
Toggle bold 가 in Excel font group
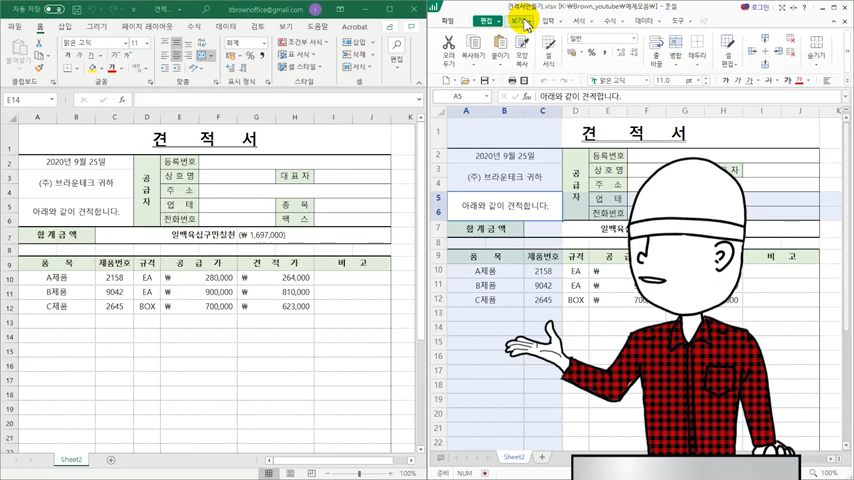68,55
